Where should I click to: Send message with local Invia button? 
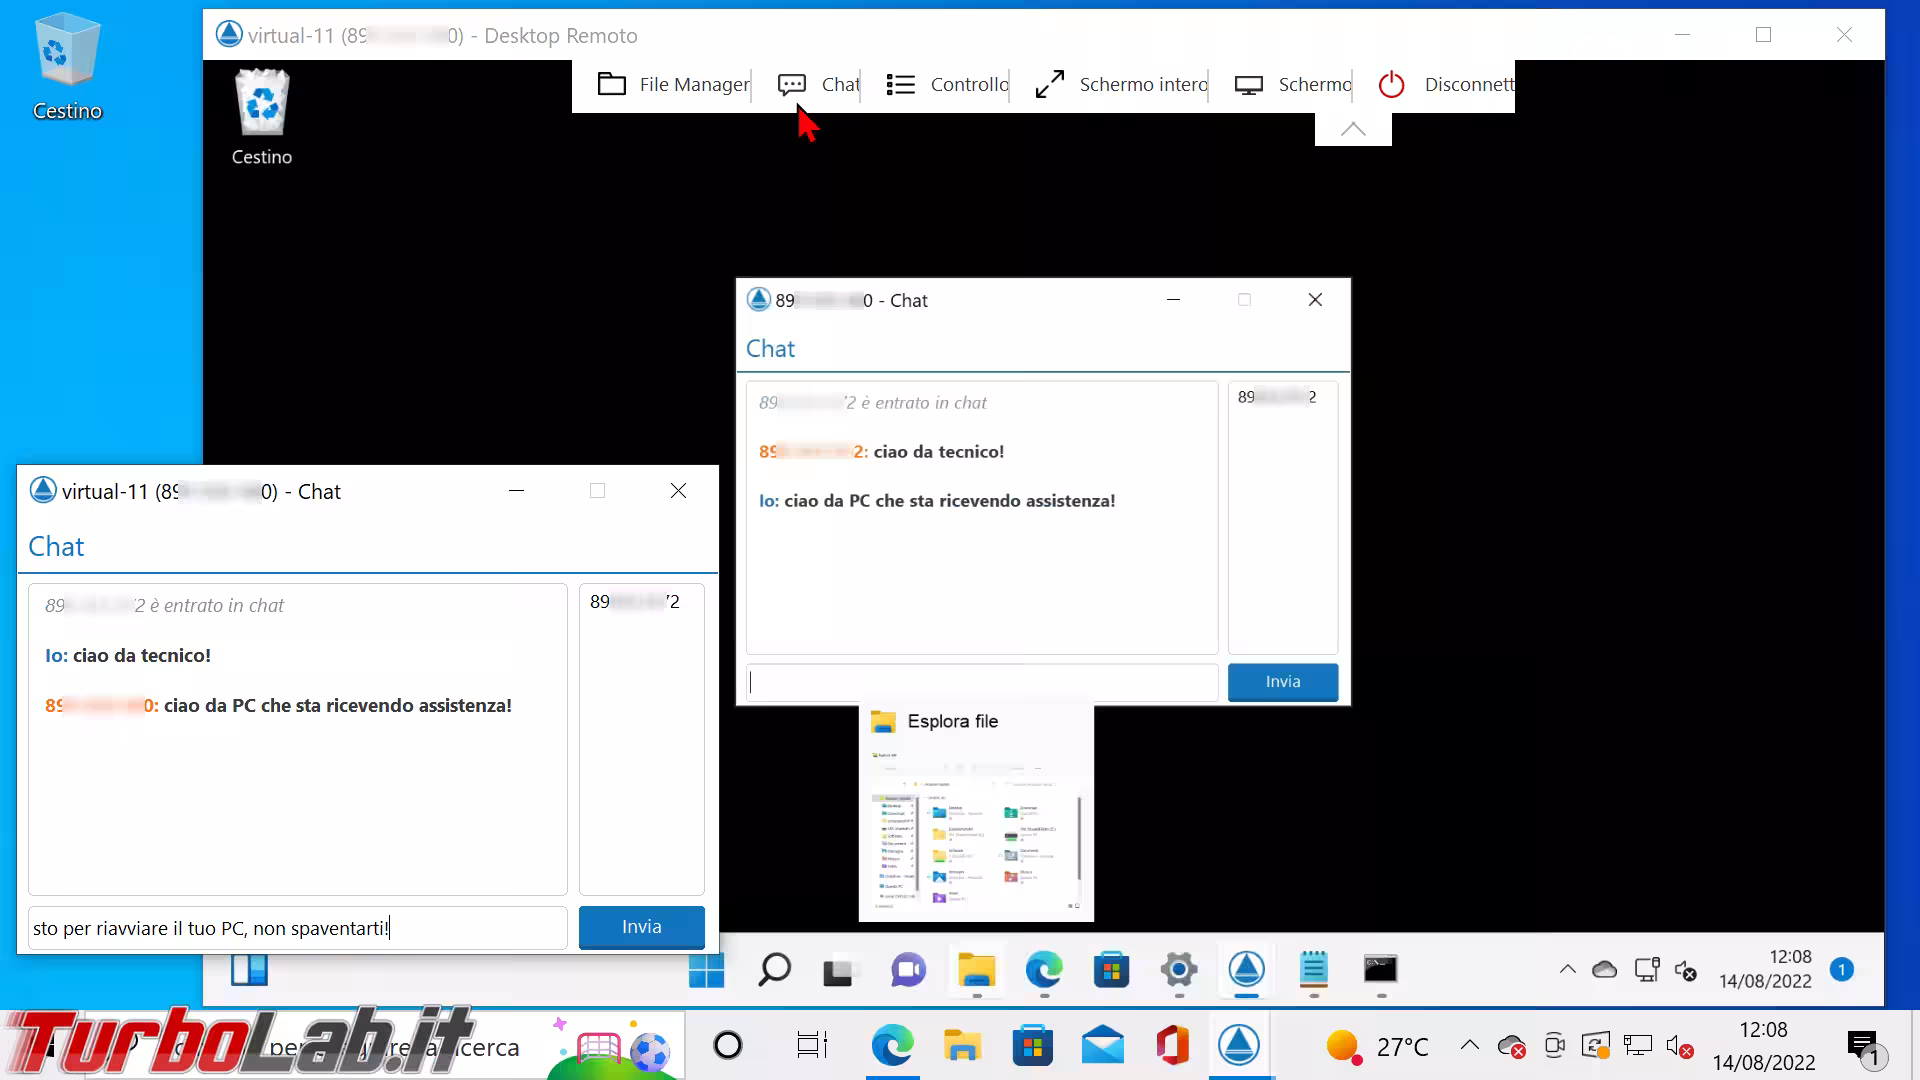coord(641,927)
